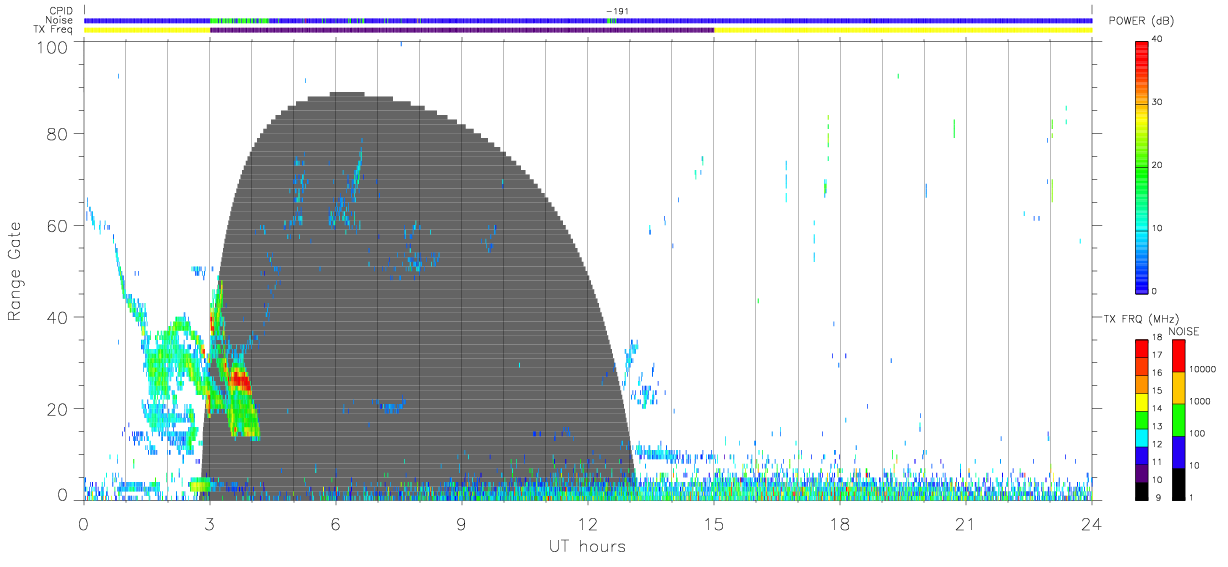Screen dimensions: 1228x567
Task: Click the UT hours axis title
Action: tap(586, 546)
